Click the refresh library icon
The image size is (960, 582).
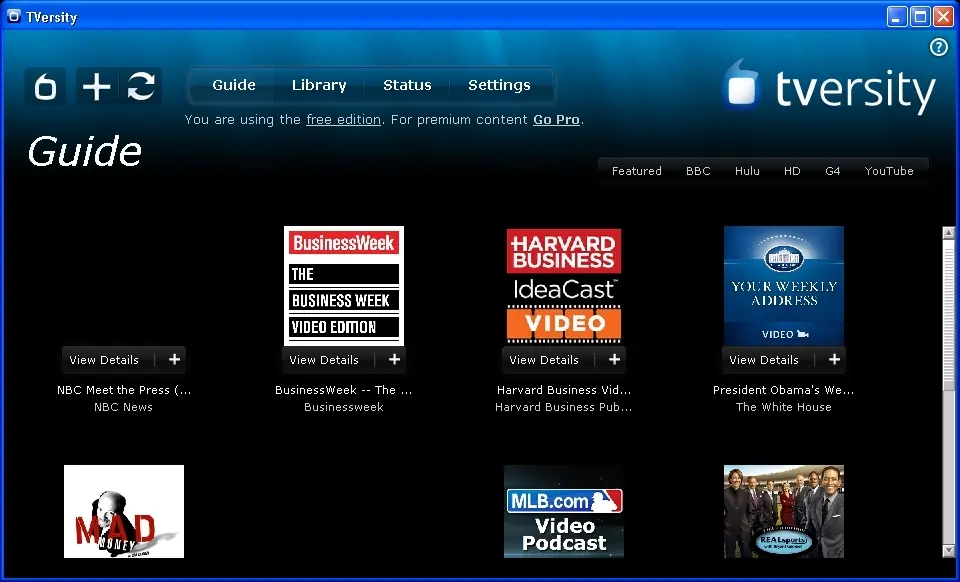(141, 86)
